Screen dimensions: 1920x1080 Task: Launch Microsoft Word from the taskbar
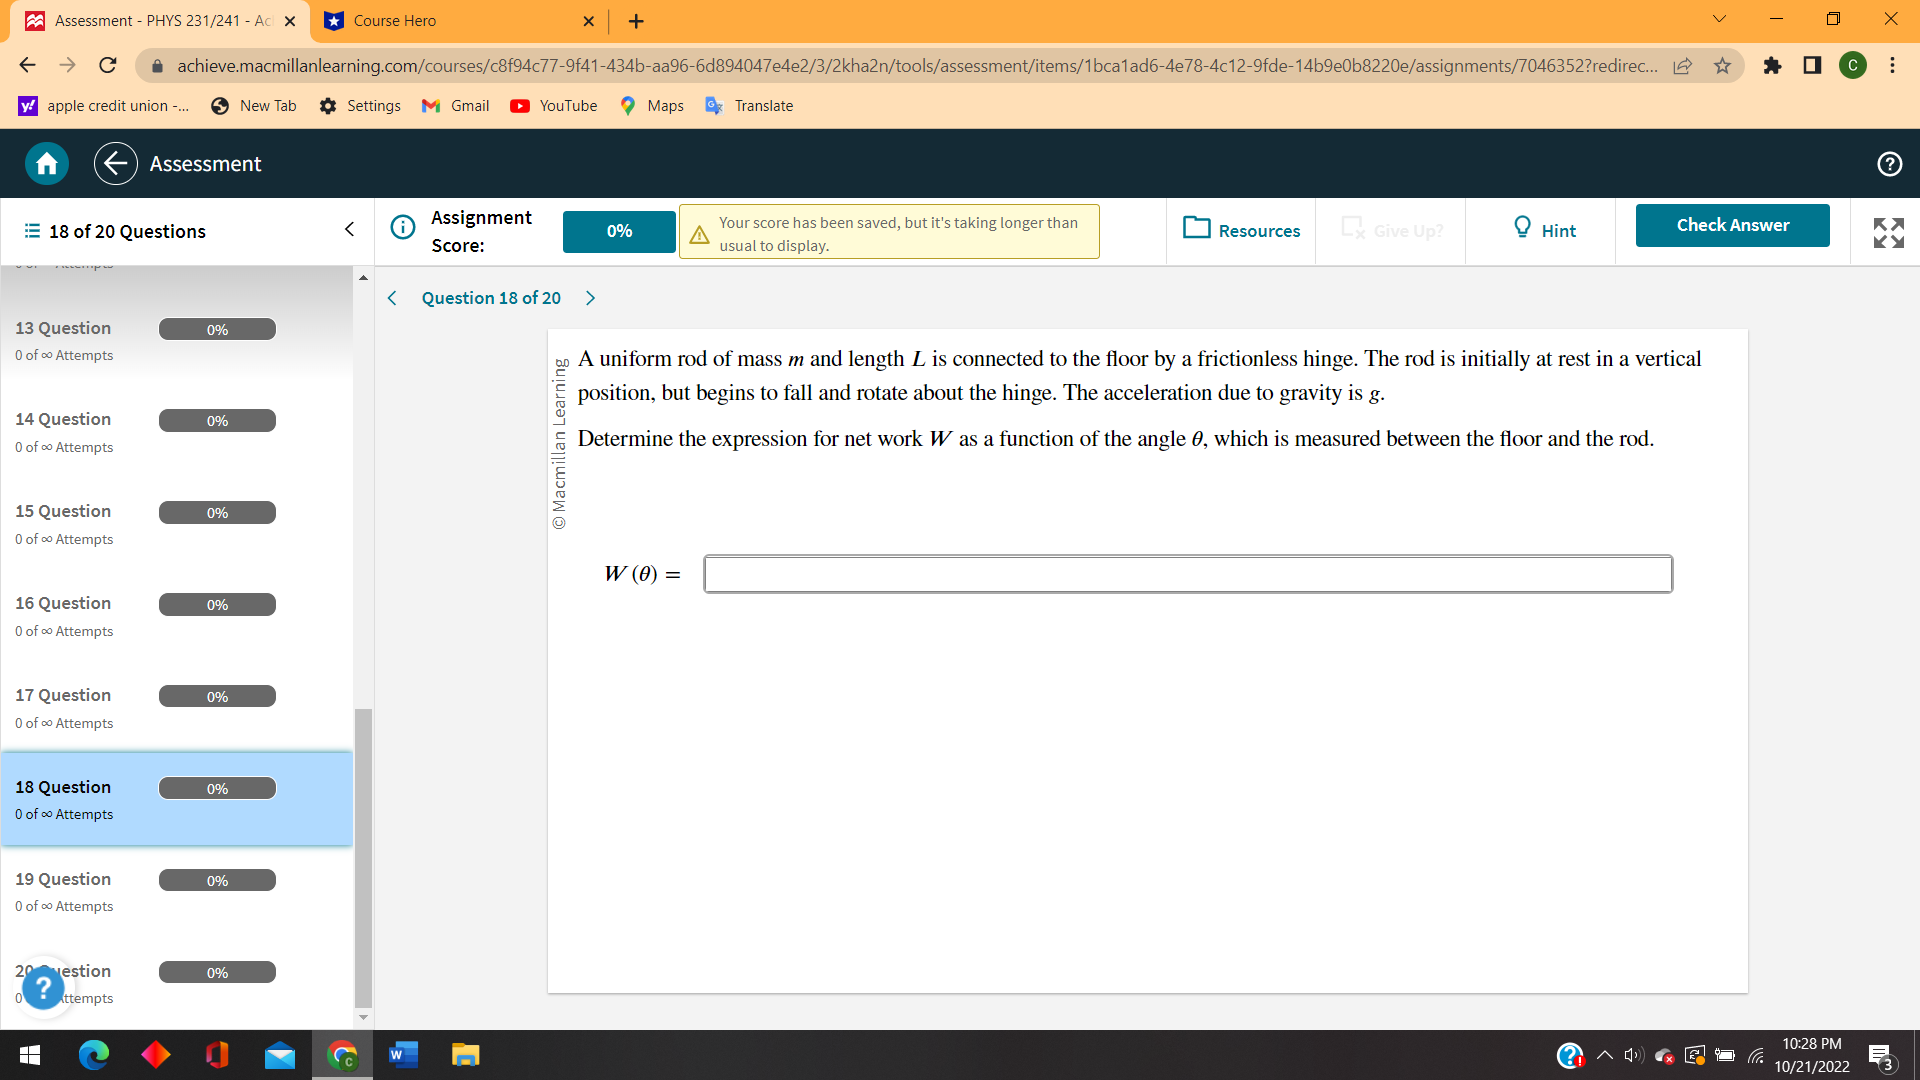402,1055
